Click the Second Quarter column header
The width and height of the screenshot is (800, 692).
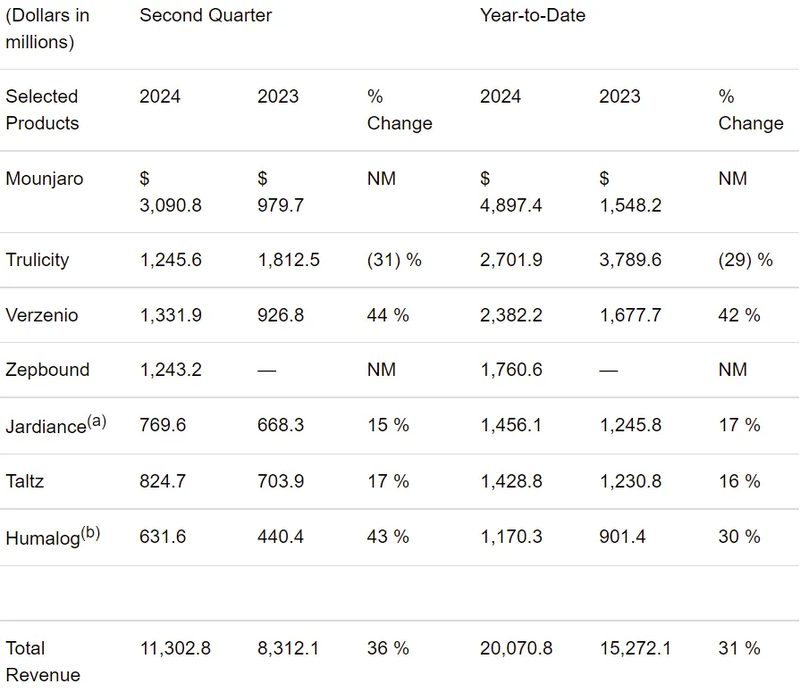[206, 15]
